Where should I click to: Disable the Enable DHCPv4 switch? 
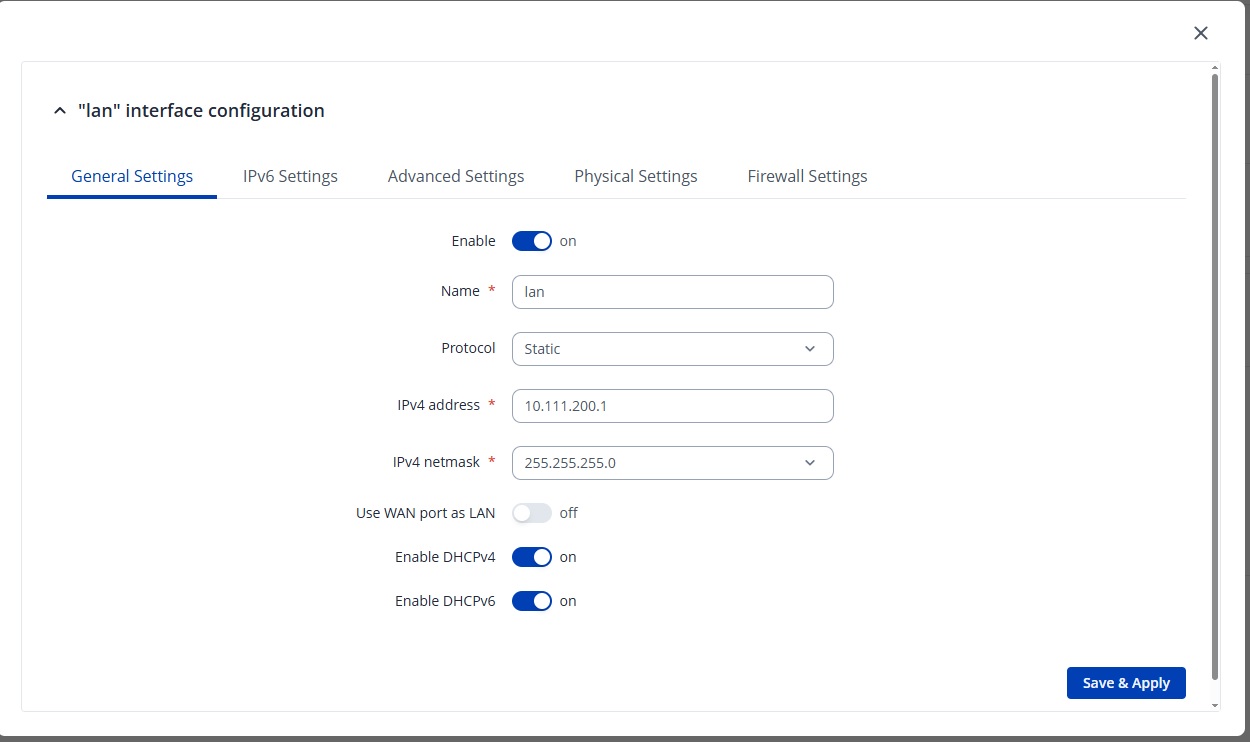(x=532, y=557)
